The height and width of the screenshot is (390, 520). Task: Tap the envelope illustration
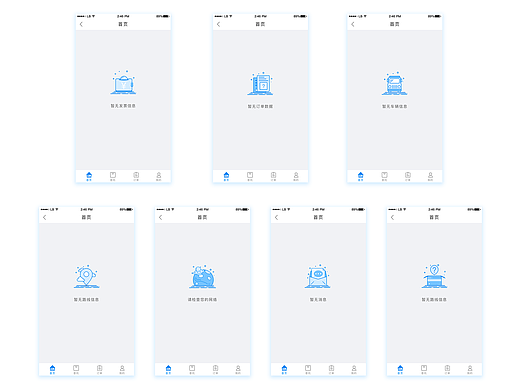coord(318,276)
